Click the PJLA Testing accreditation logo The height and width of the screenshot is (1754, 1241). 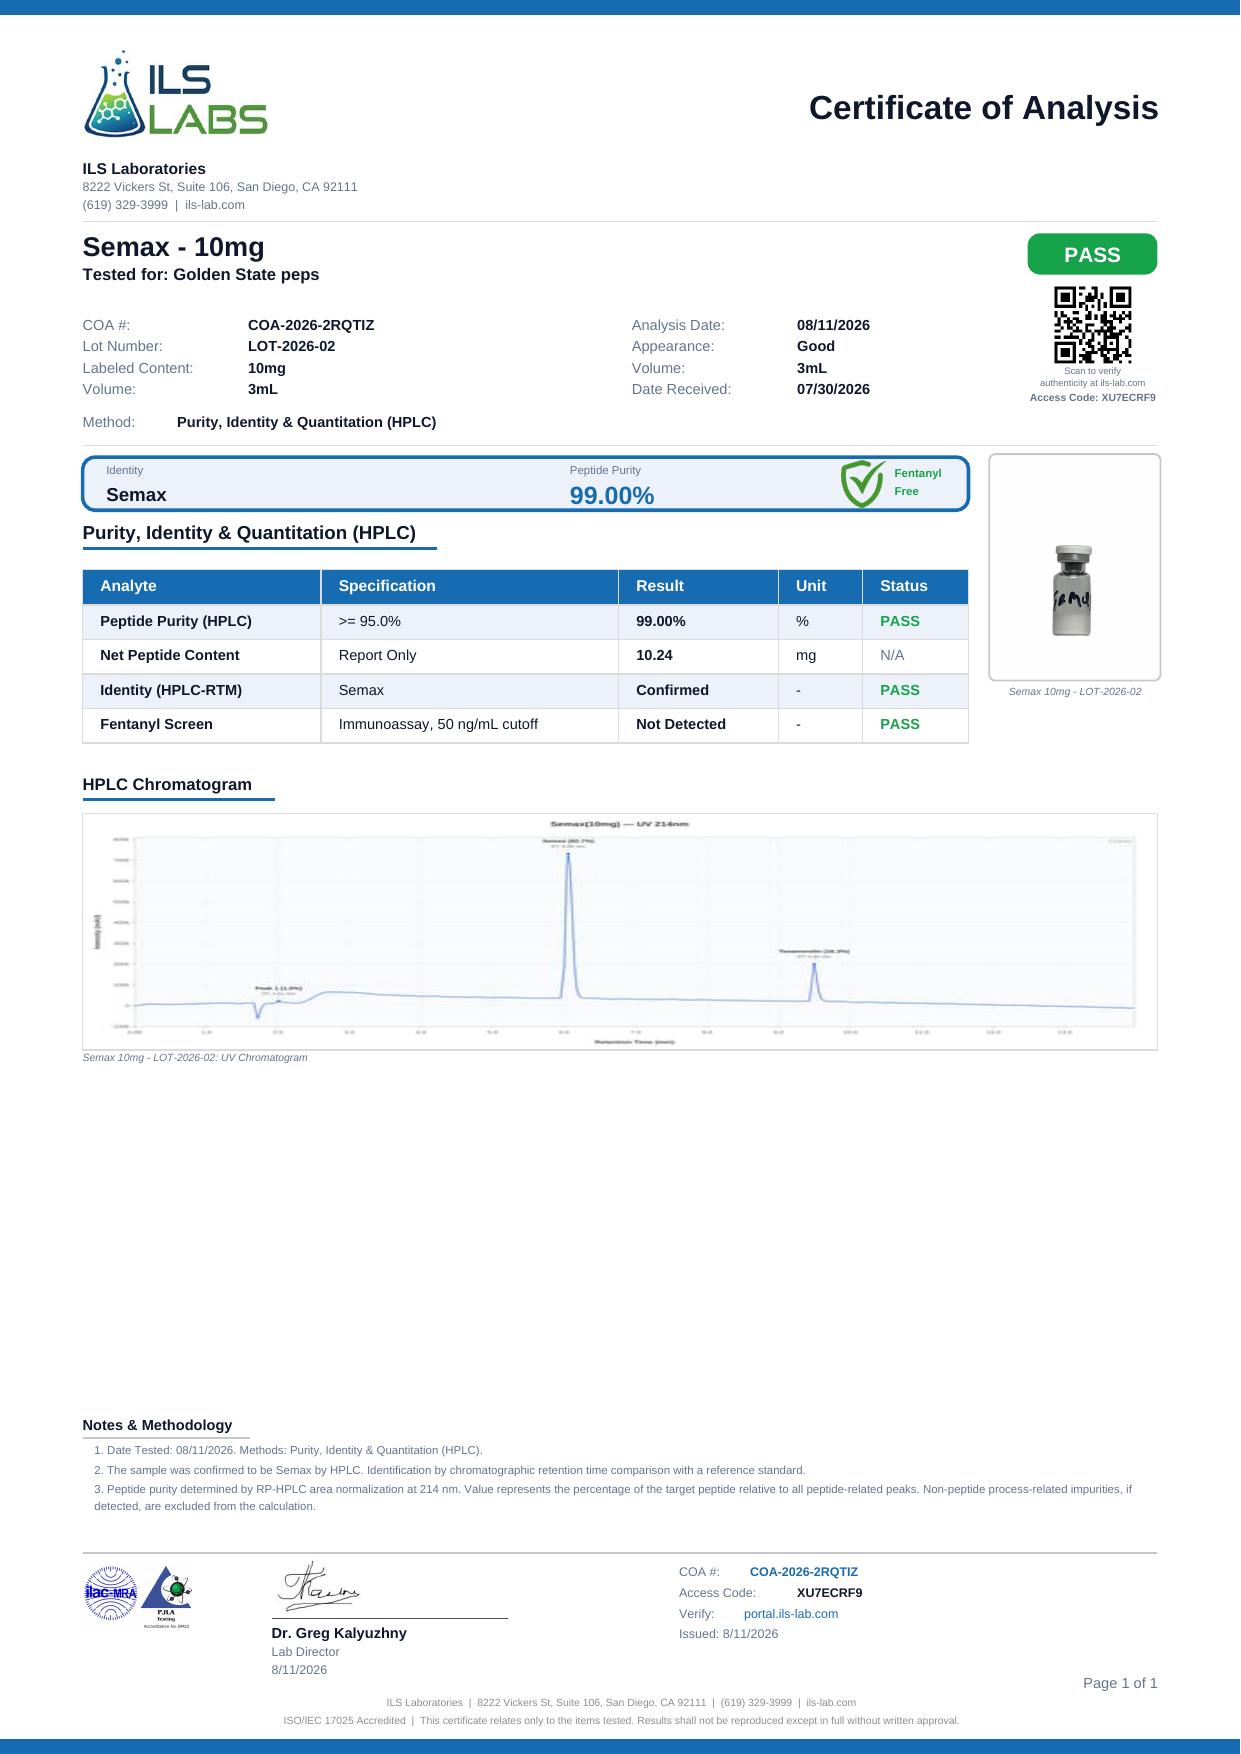pos(166,1597)
